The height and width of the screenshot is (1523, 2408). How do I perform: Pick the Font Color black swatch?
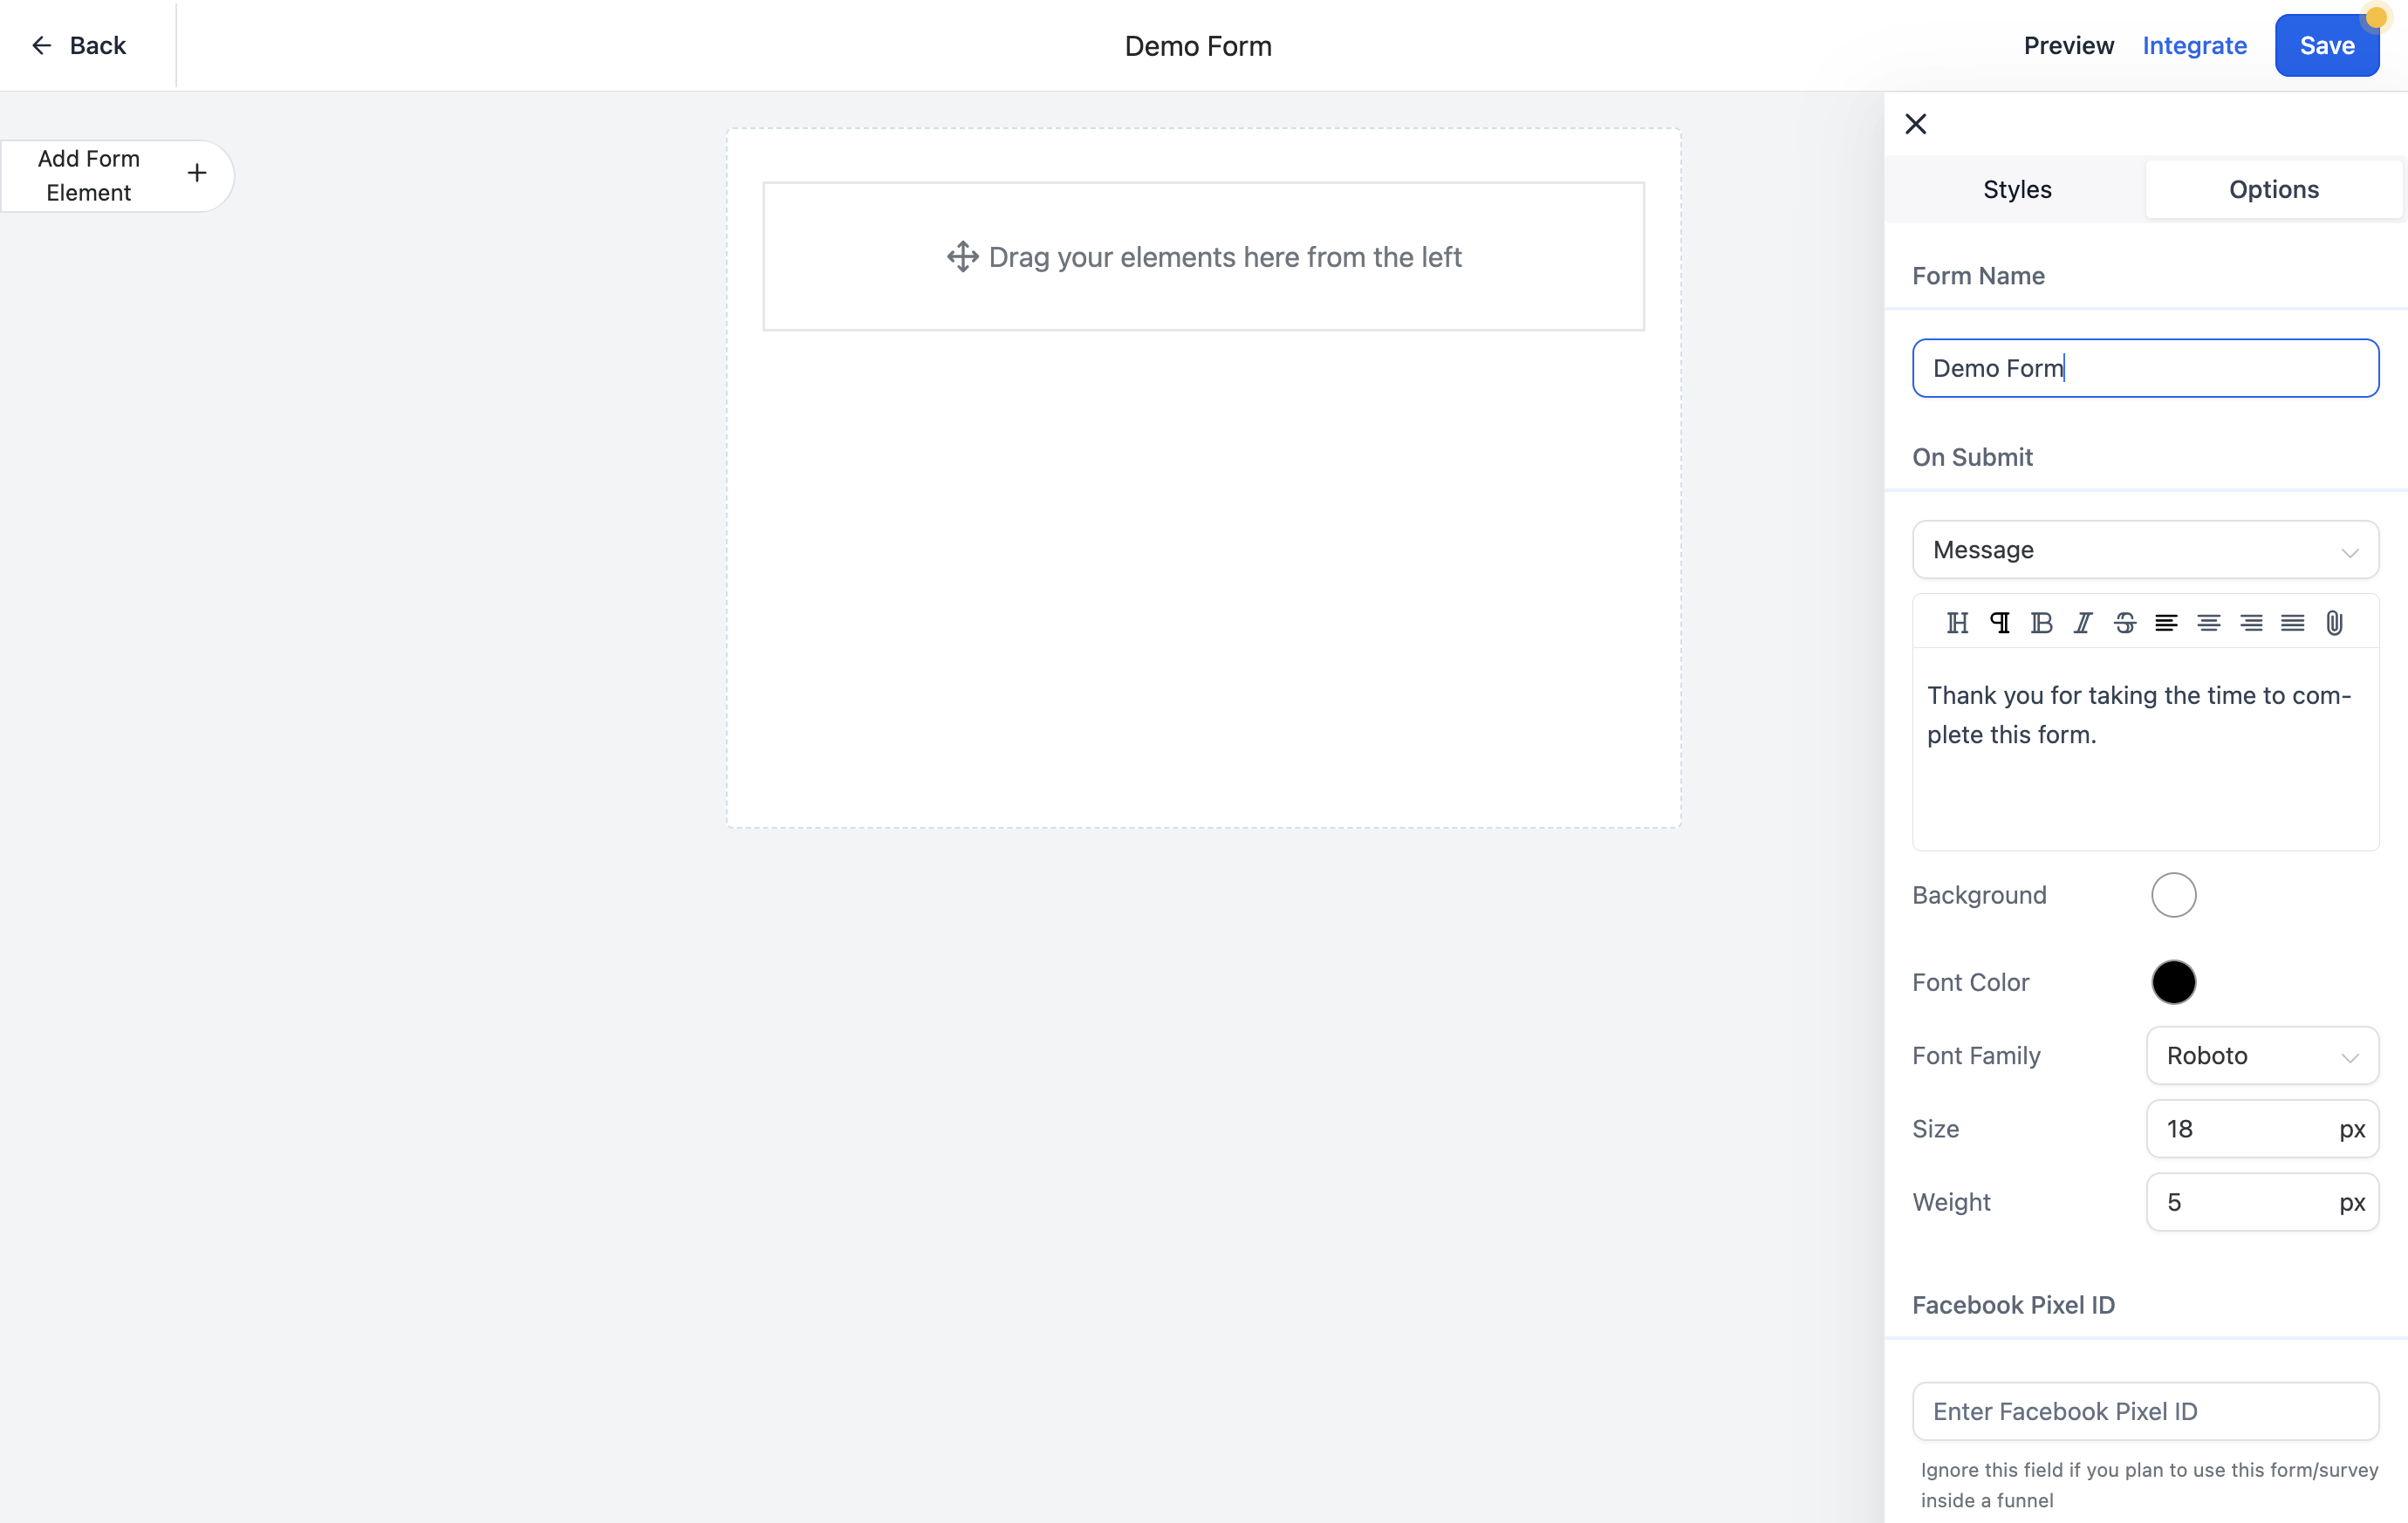2173,983
